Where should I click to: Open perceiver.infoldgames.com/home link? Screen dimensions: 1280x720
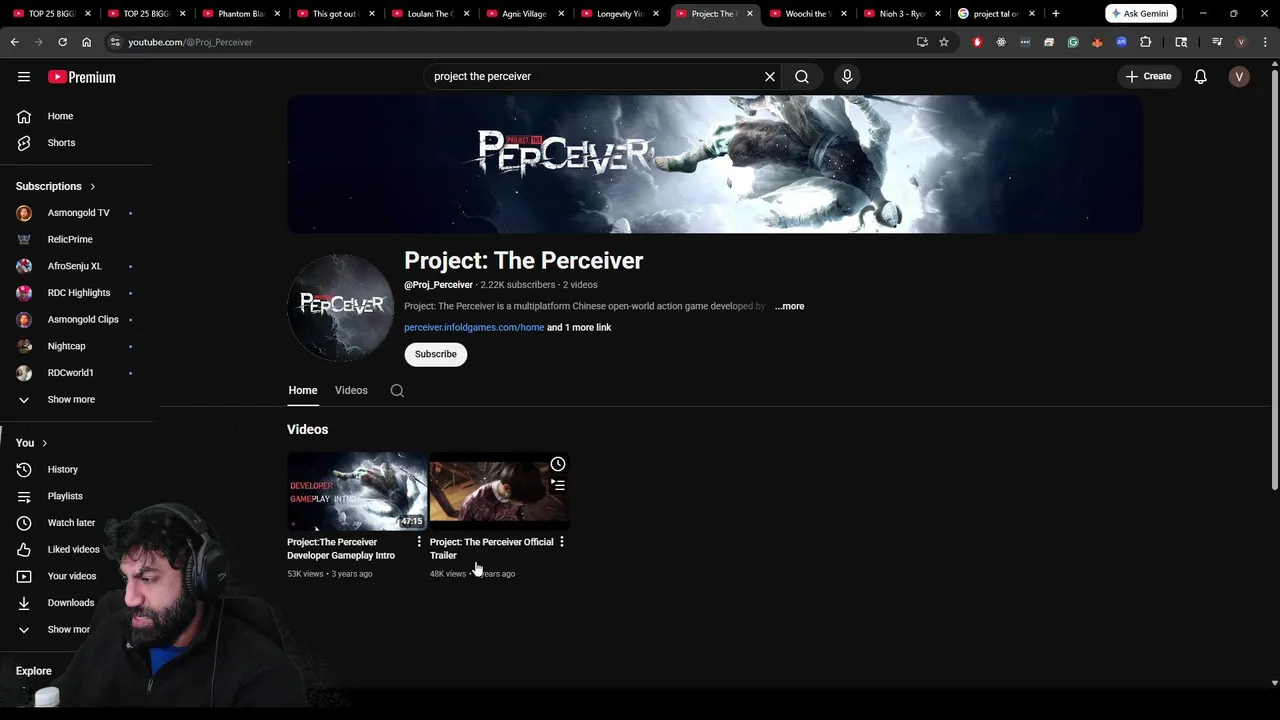coord(474,328)
